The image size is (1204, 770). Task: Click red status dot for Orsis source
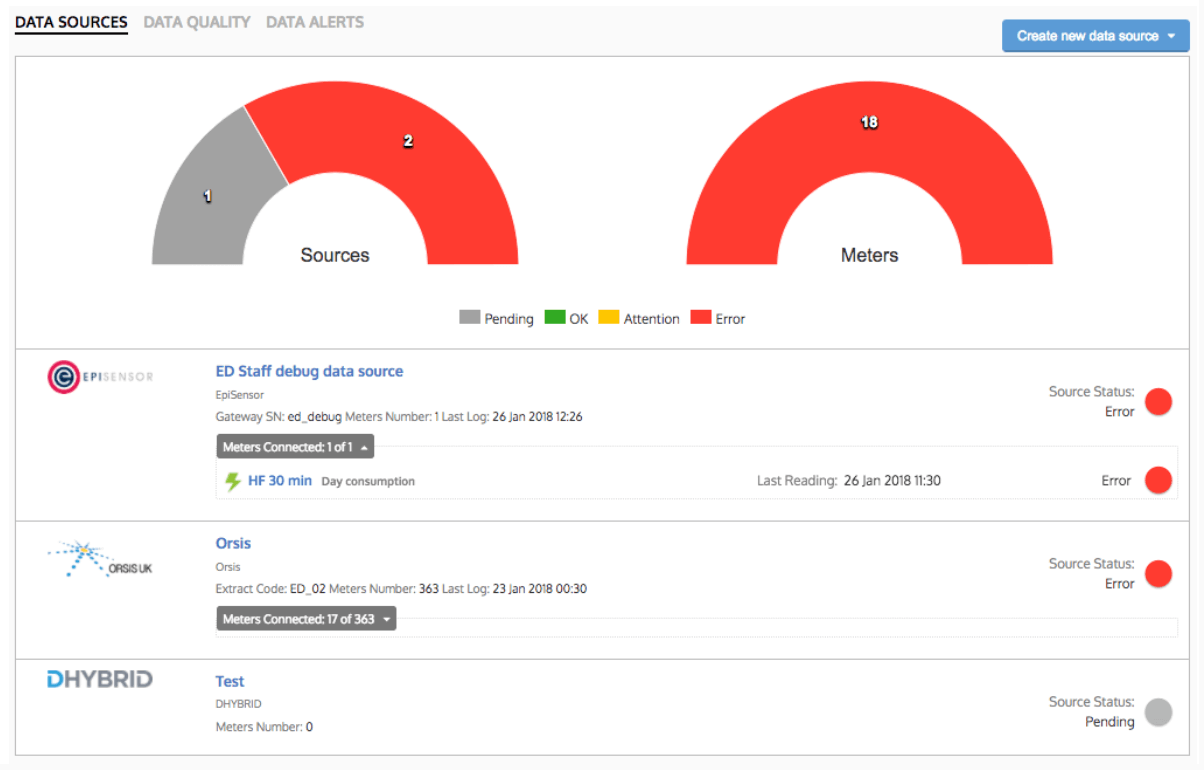tap(1158, 574)
